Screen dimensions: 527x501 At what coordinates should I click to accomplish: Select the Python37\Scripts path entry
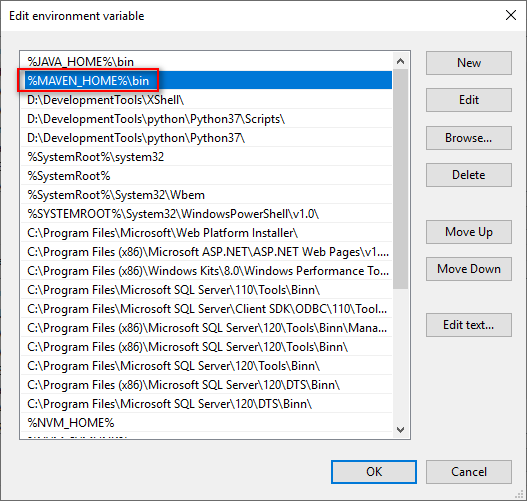point(206,119)
